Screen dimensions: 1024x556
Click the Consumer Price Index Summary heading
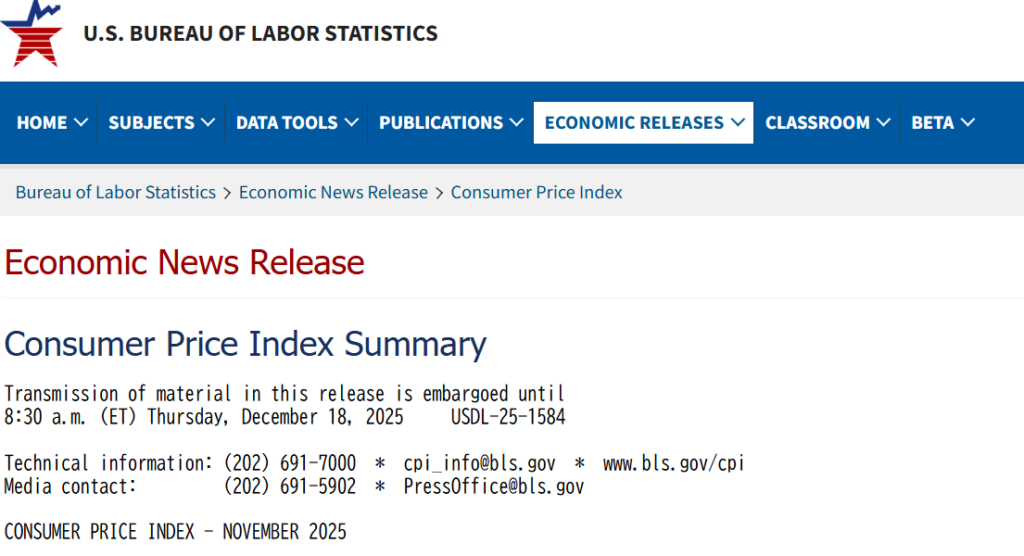pyautogui.click(x=245, y=344)
